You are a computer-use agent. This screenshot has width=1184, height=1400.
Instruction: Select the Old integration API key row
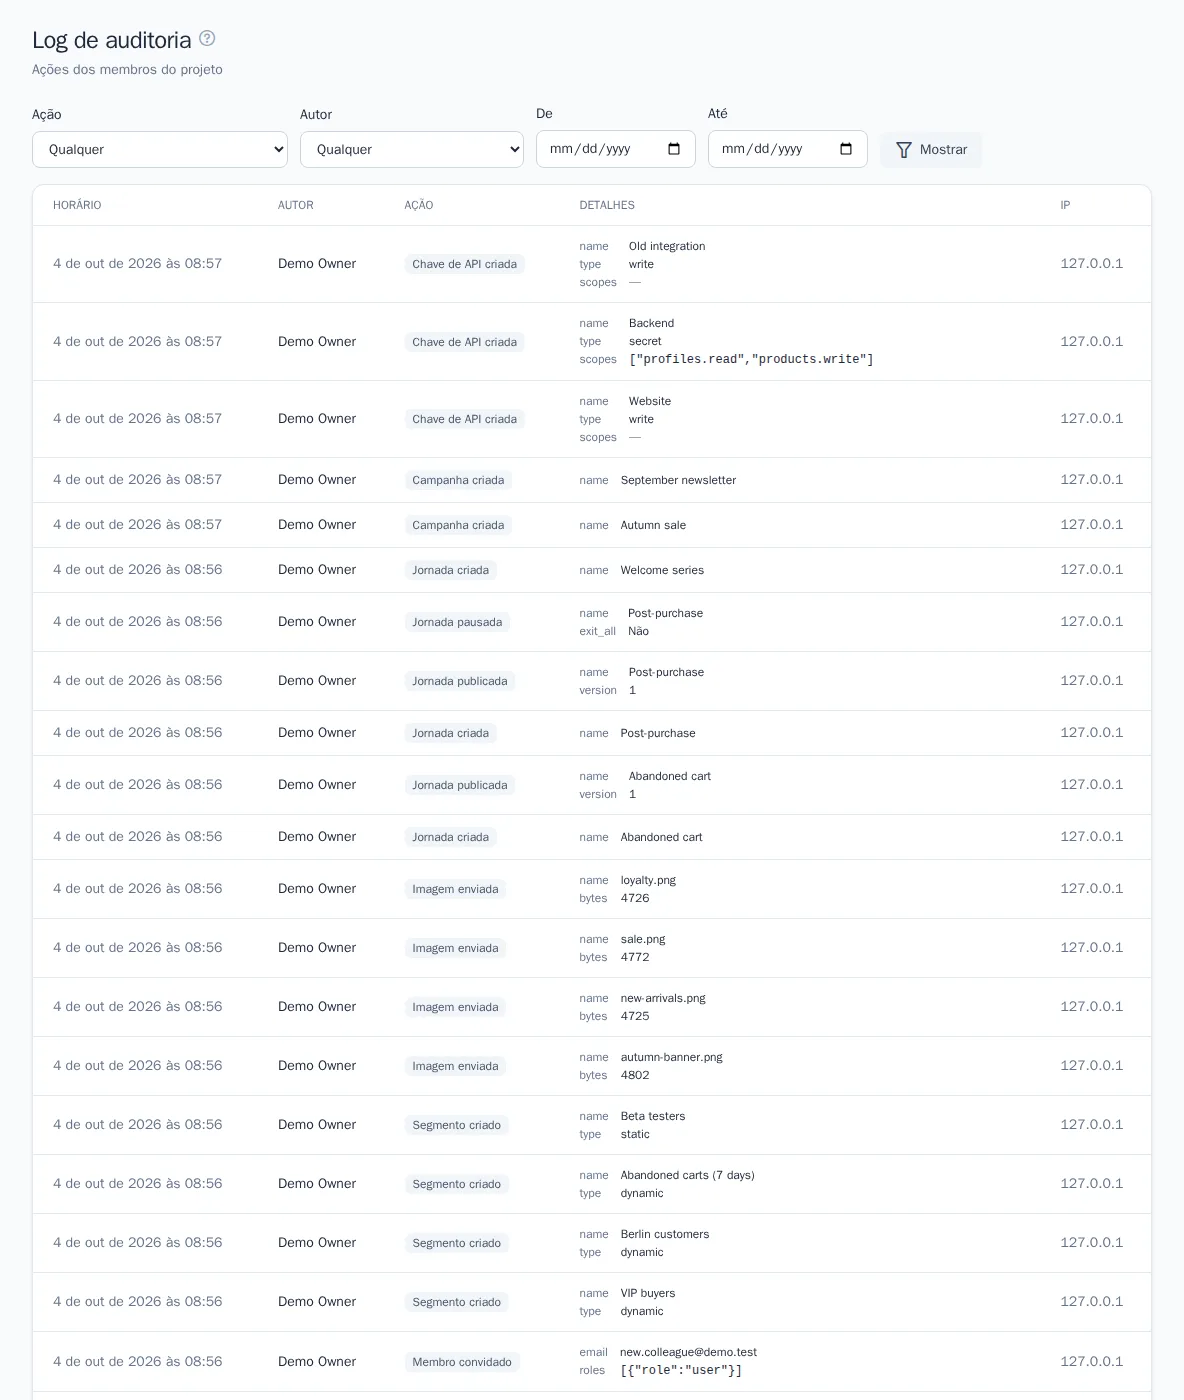592,264
